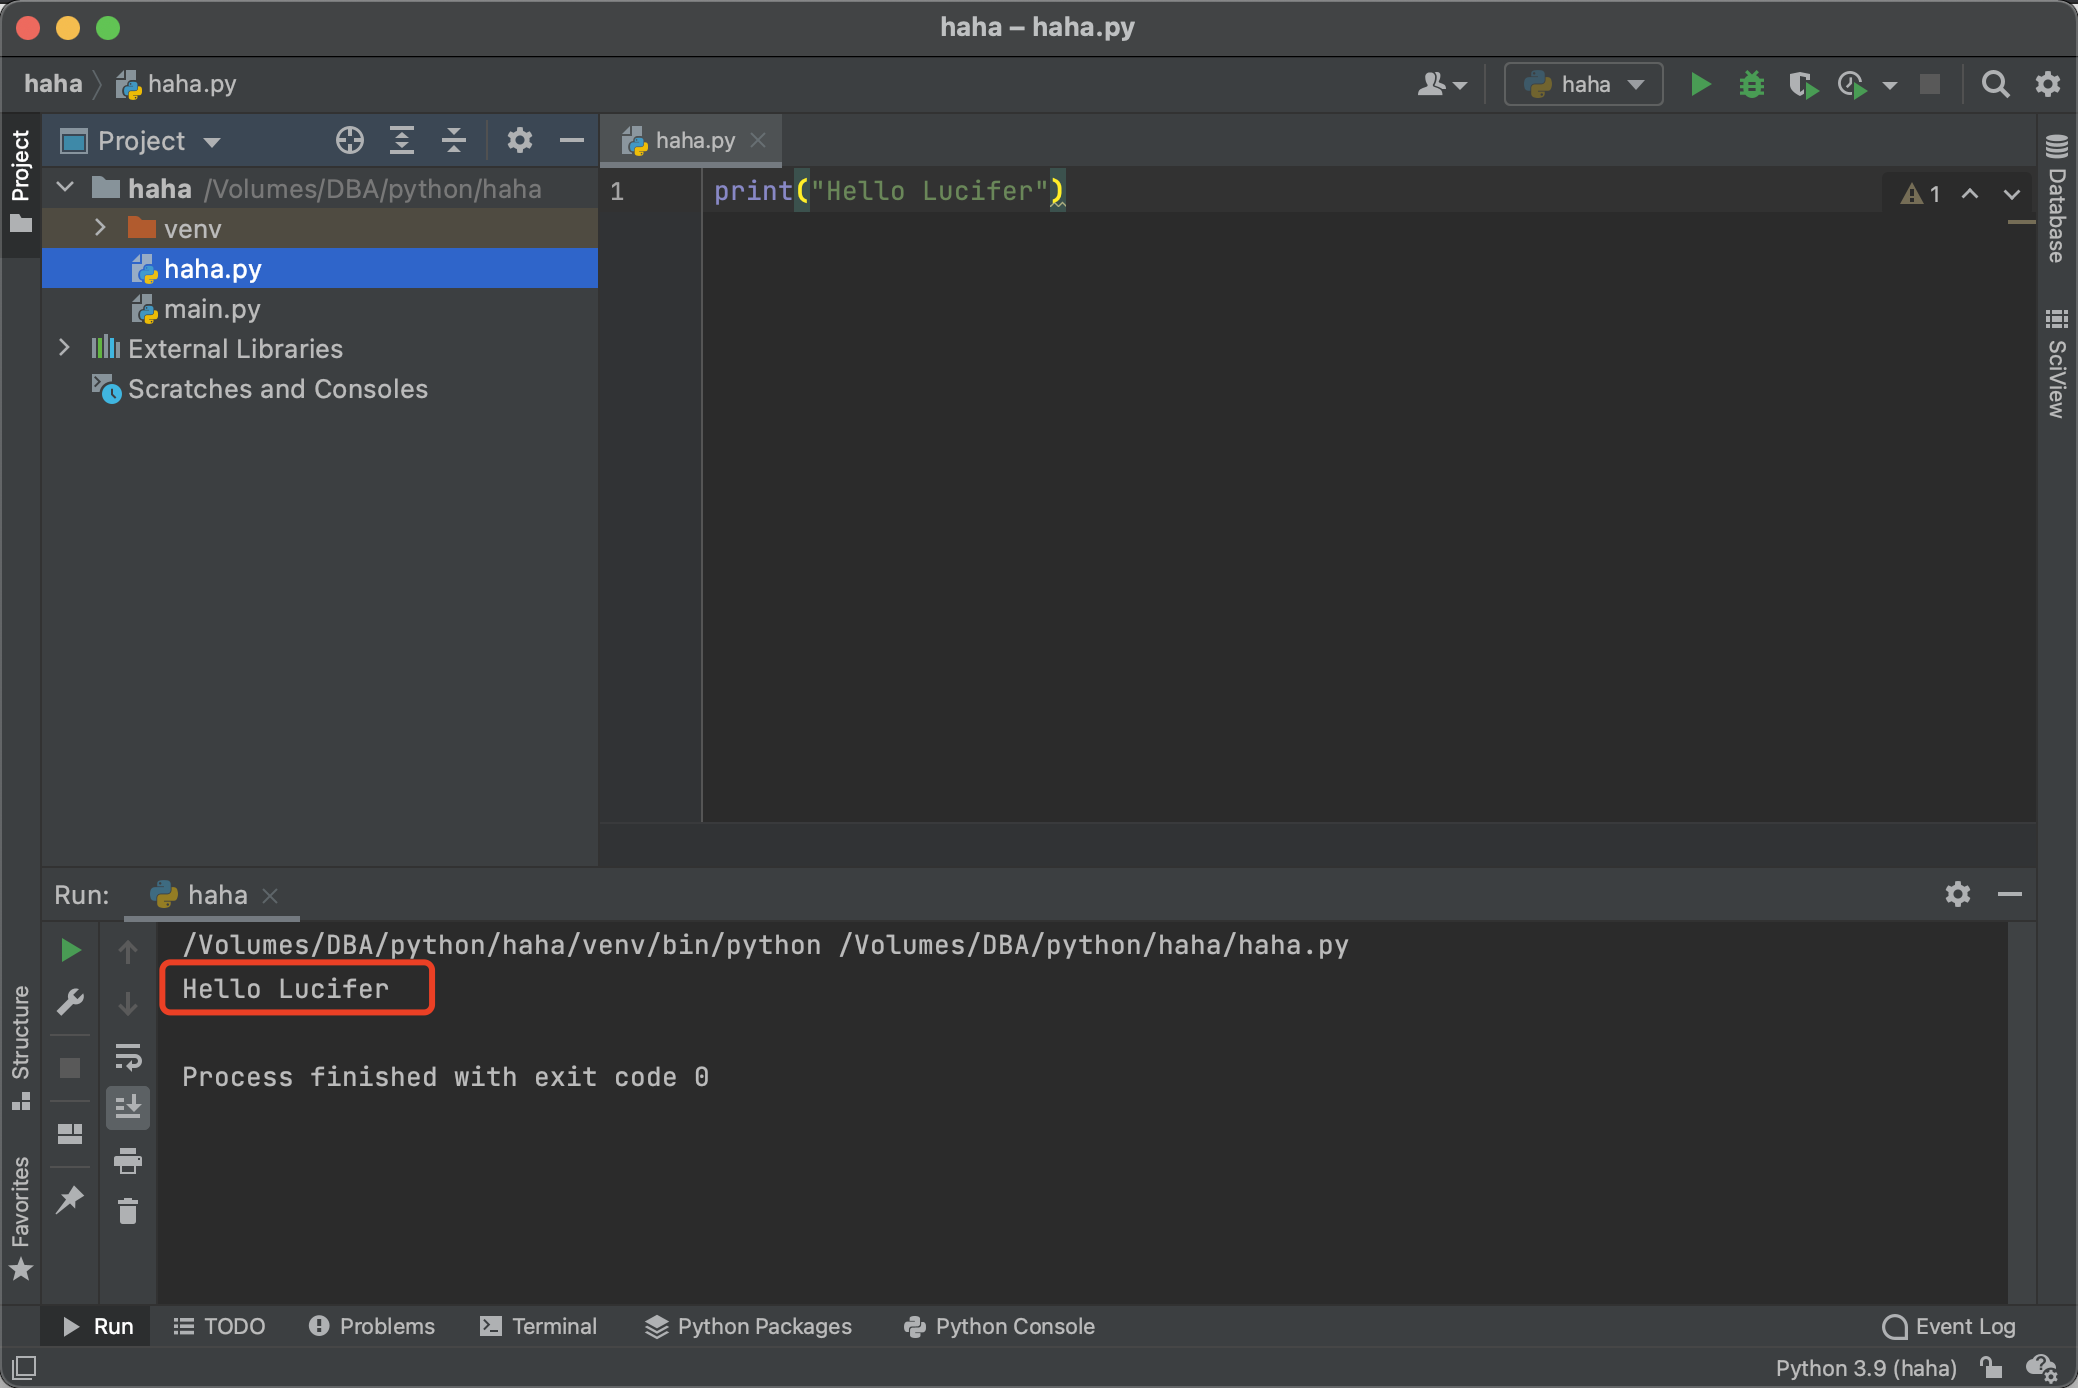Toggle scroll to end in console

pyautogui.click(x=128, y=1107)
